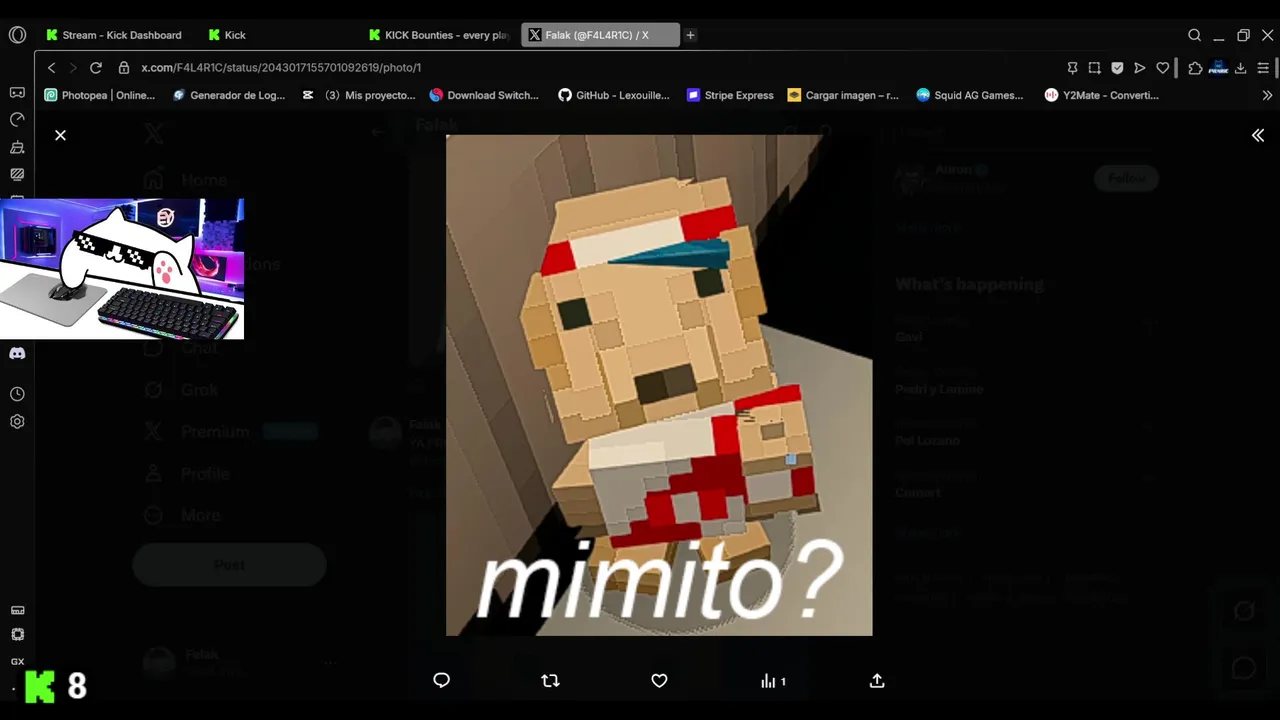Go back with the browser back arrow
Viewport: 1280px width, 720px height.
coord(52,68)
